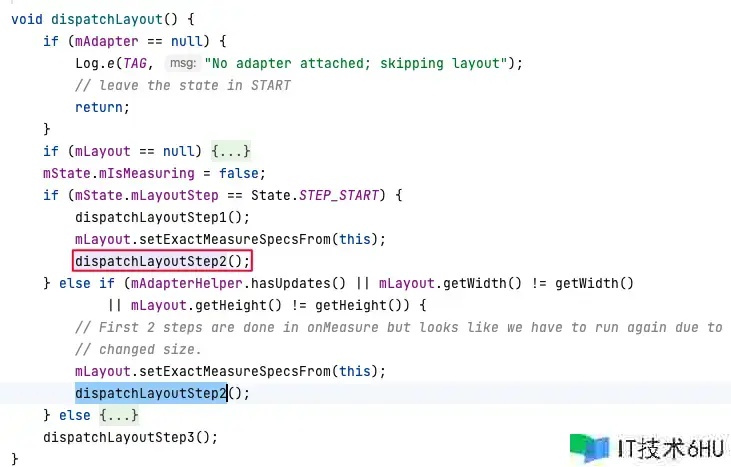Expand the folded block after mLayout == null

pos(231,151)
